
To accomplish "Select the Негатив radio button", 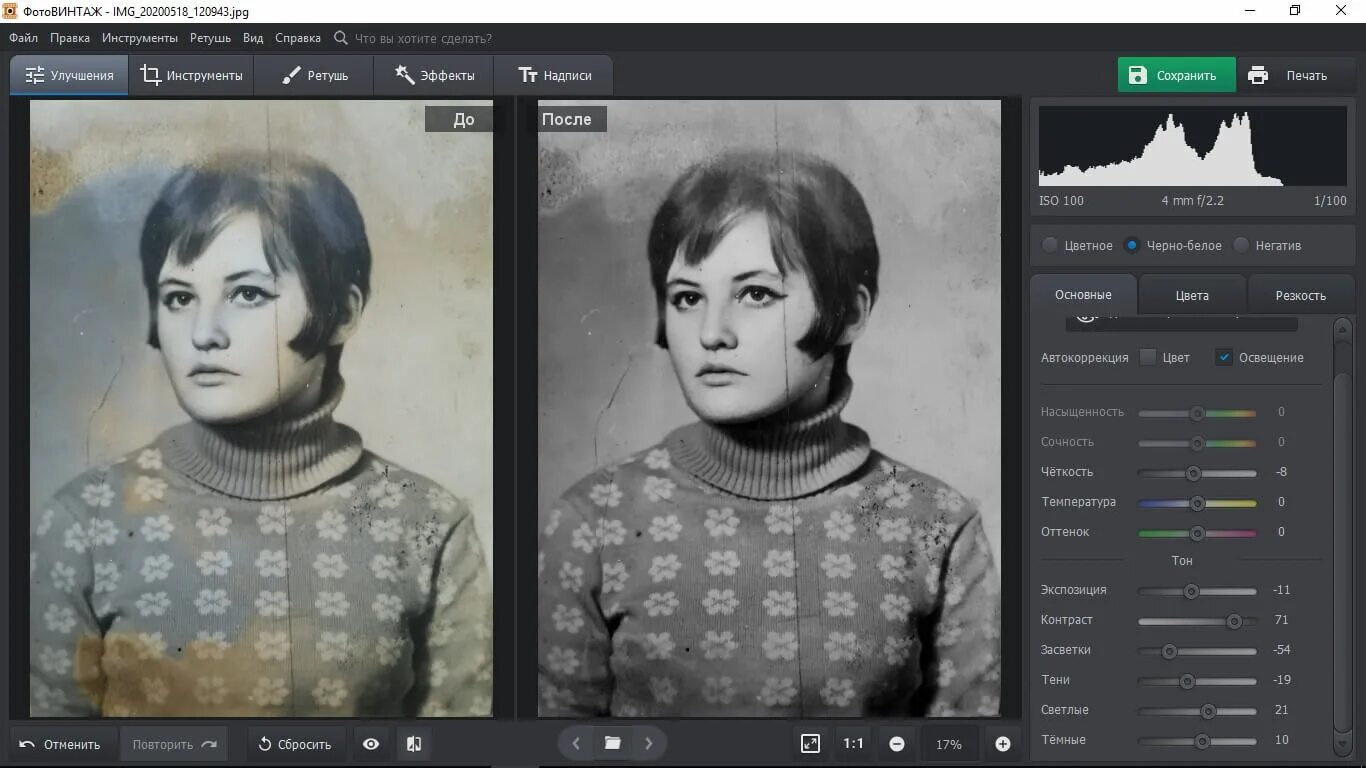I will tap(1241, 245).
